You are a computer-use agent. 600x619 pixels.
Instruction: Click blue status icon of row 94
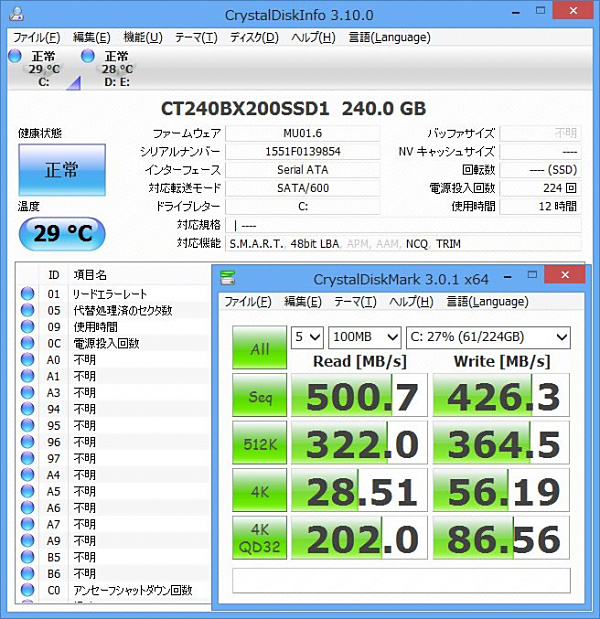coord(27,409)
